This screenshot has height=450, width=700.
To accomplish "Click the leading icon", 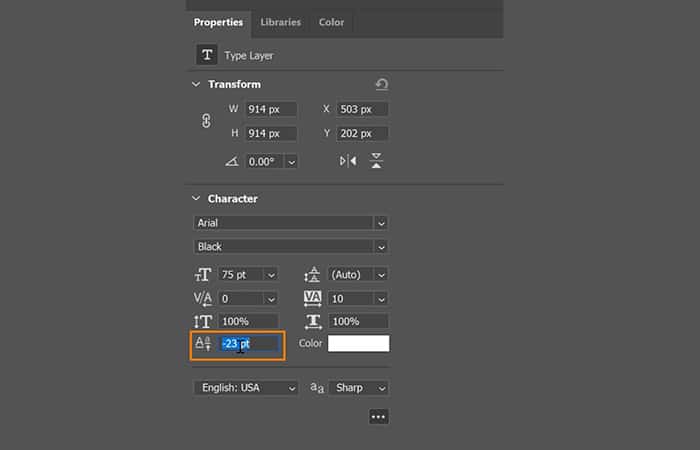I will 311,274.
